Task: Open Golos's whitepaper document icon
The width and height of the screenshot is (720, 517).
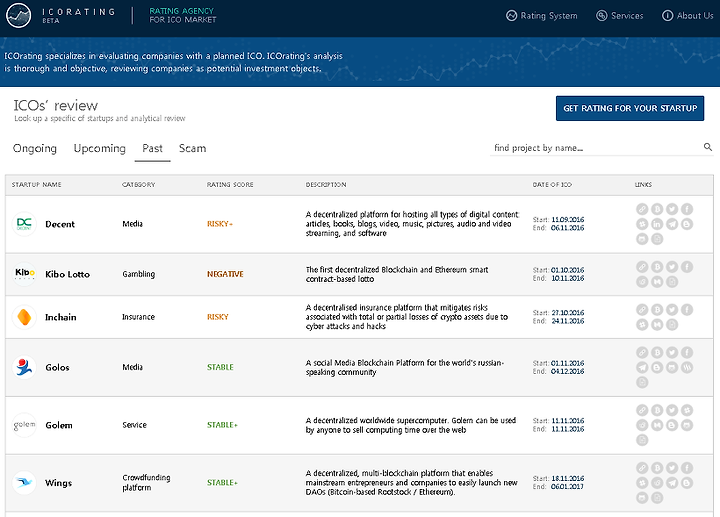Action: coord(642,382)
